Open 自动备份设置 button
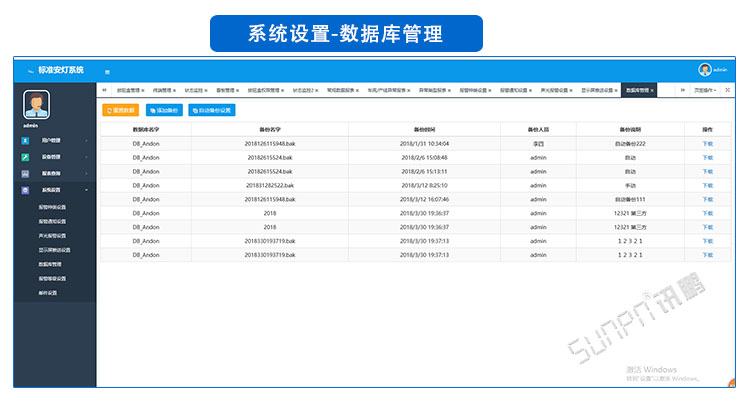 [x=212, y=110]
